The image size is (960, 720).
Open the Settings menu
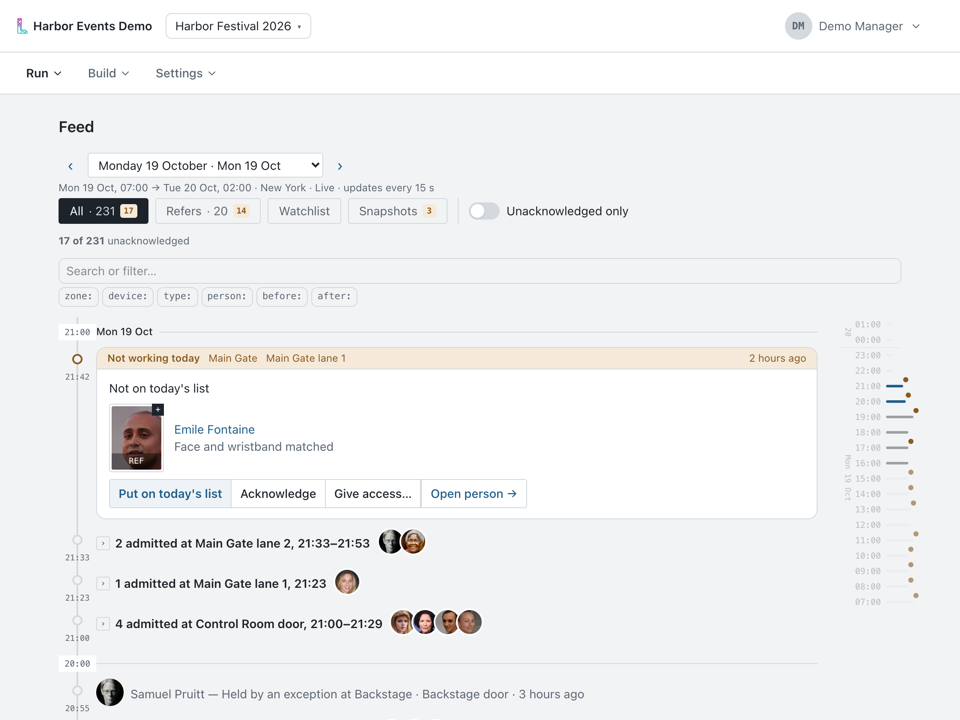[x=186, y=73]
